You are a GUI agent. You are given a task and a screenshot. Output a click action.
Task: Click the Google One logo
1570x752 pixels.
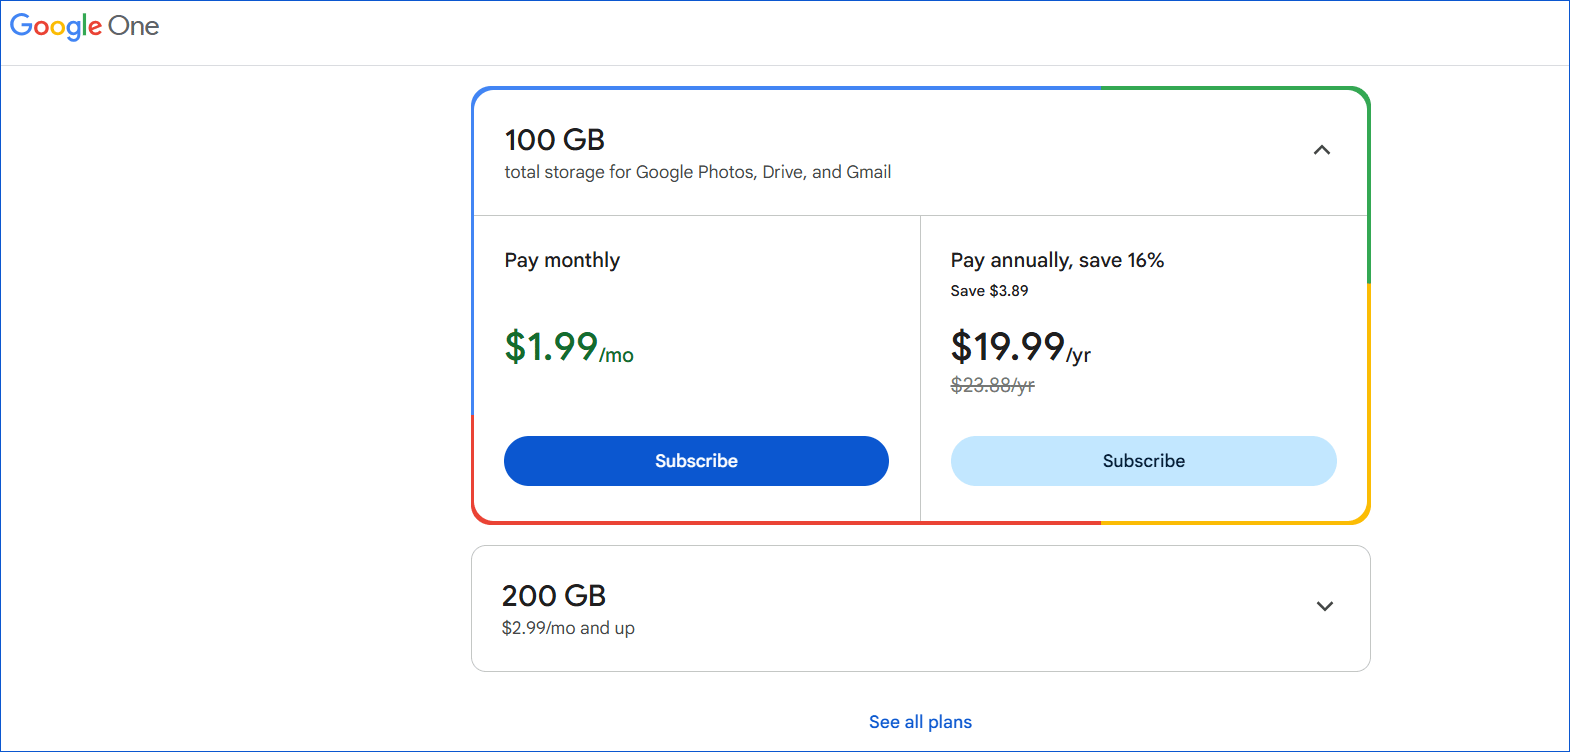(85, 26)
